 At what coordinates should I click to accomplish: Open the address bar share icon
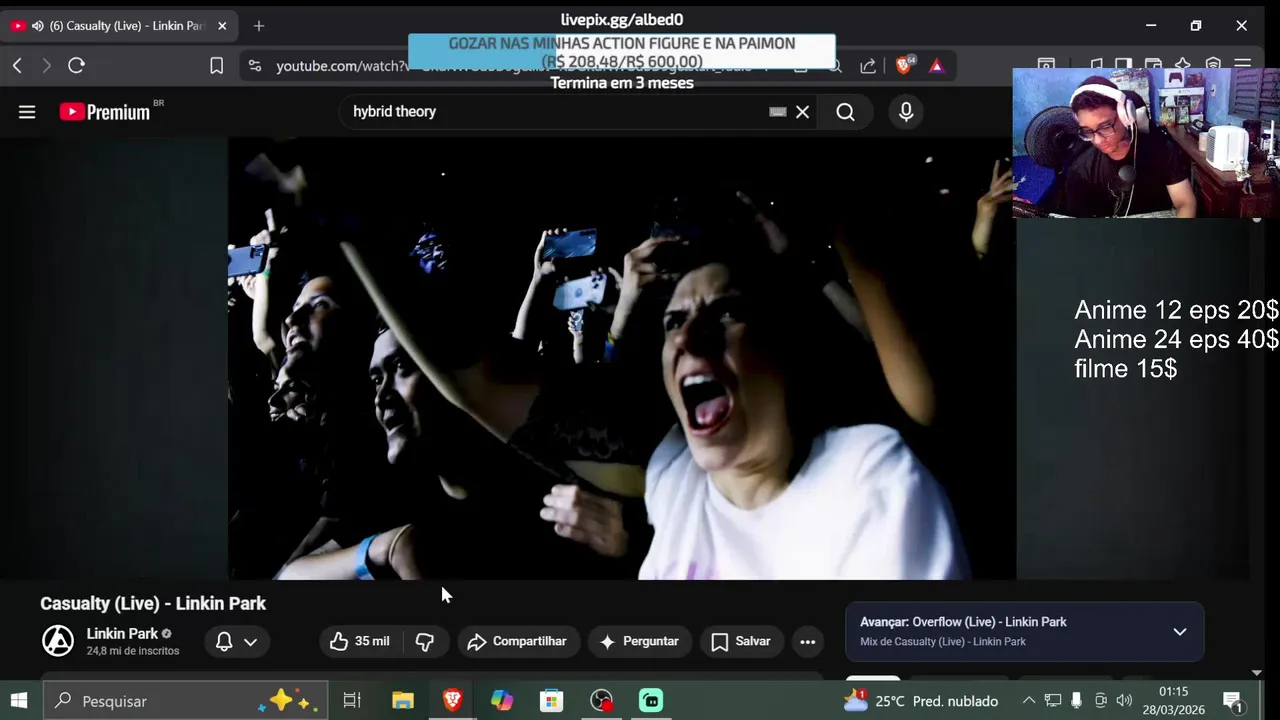(x=868, y=66)
